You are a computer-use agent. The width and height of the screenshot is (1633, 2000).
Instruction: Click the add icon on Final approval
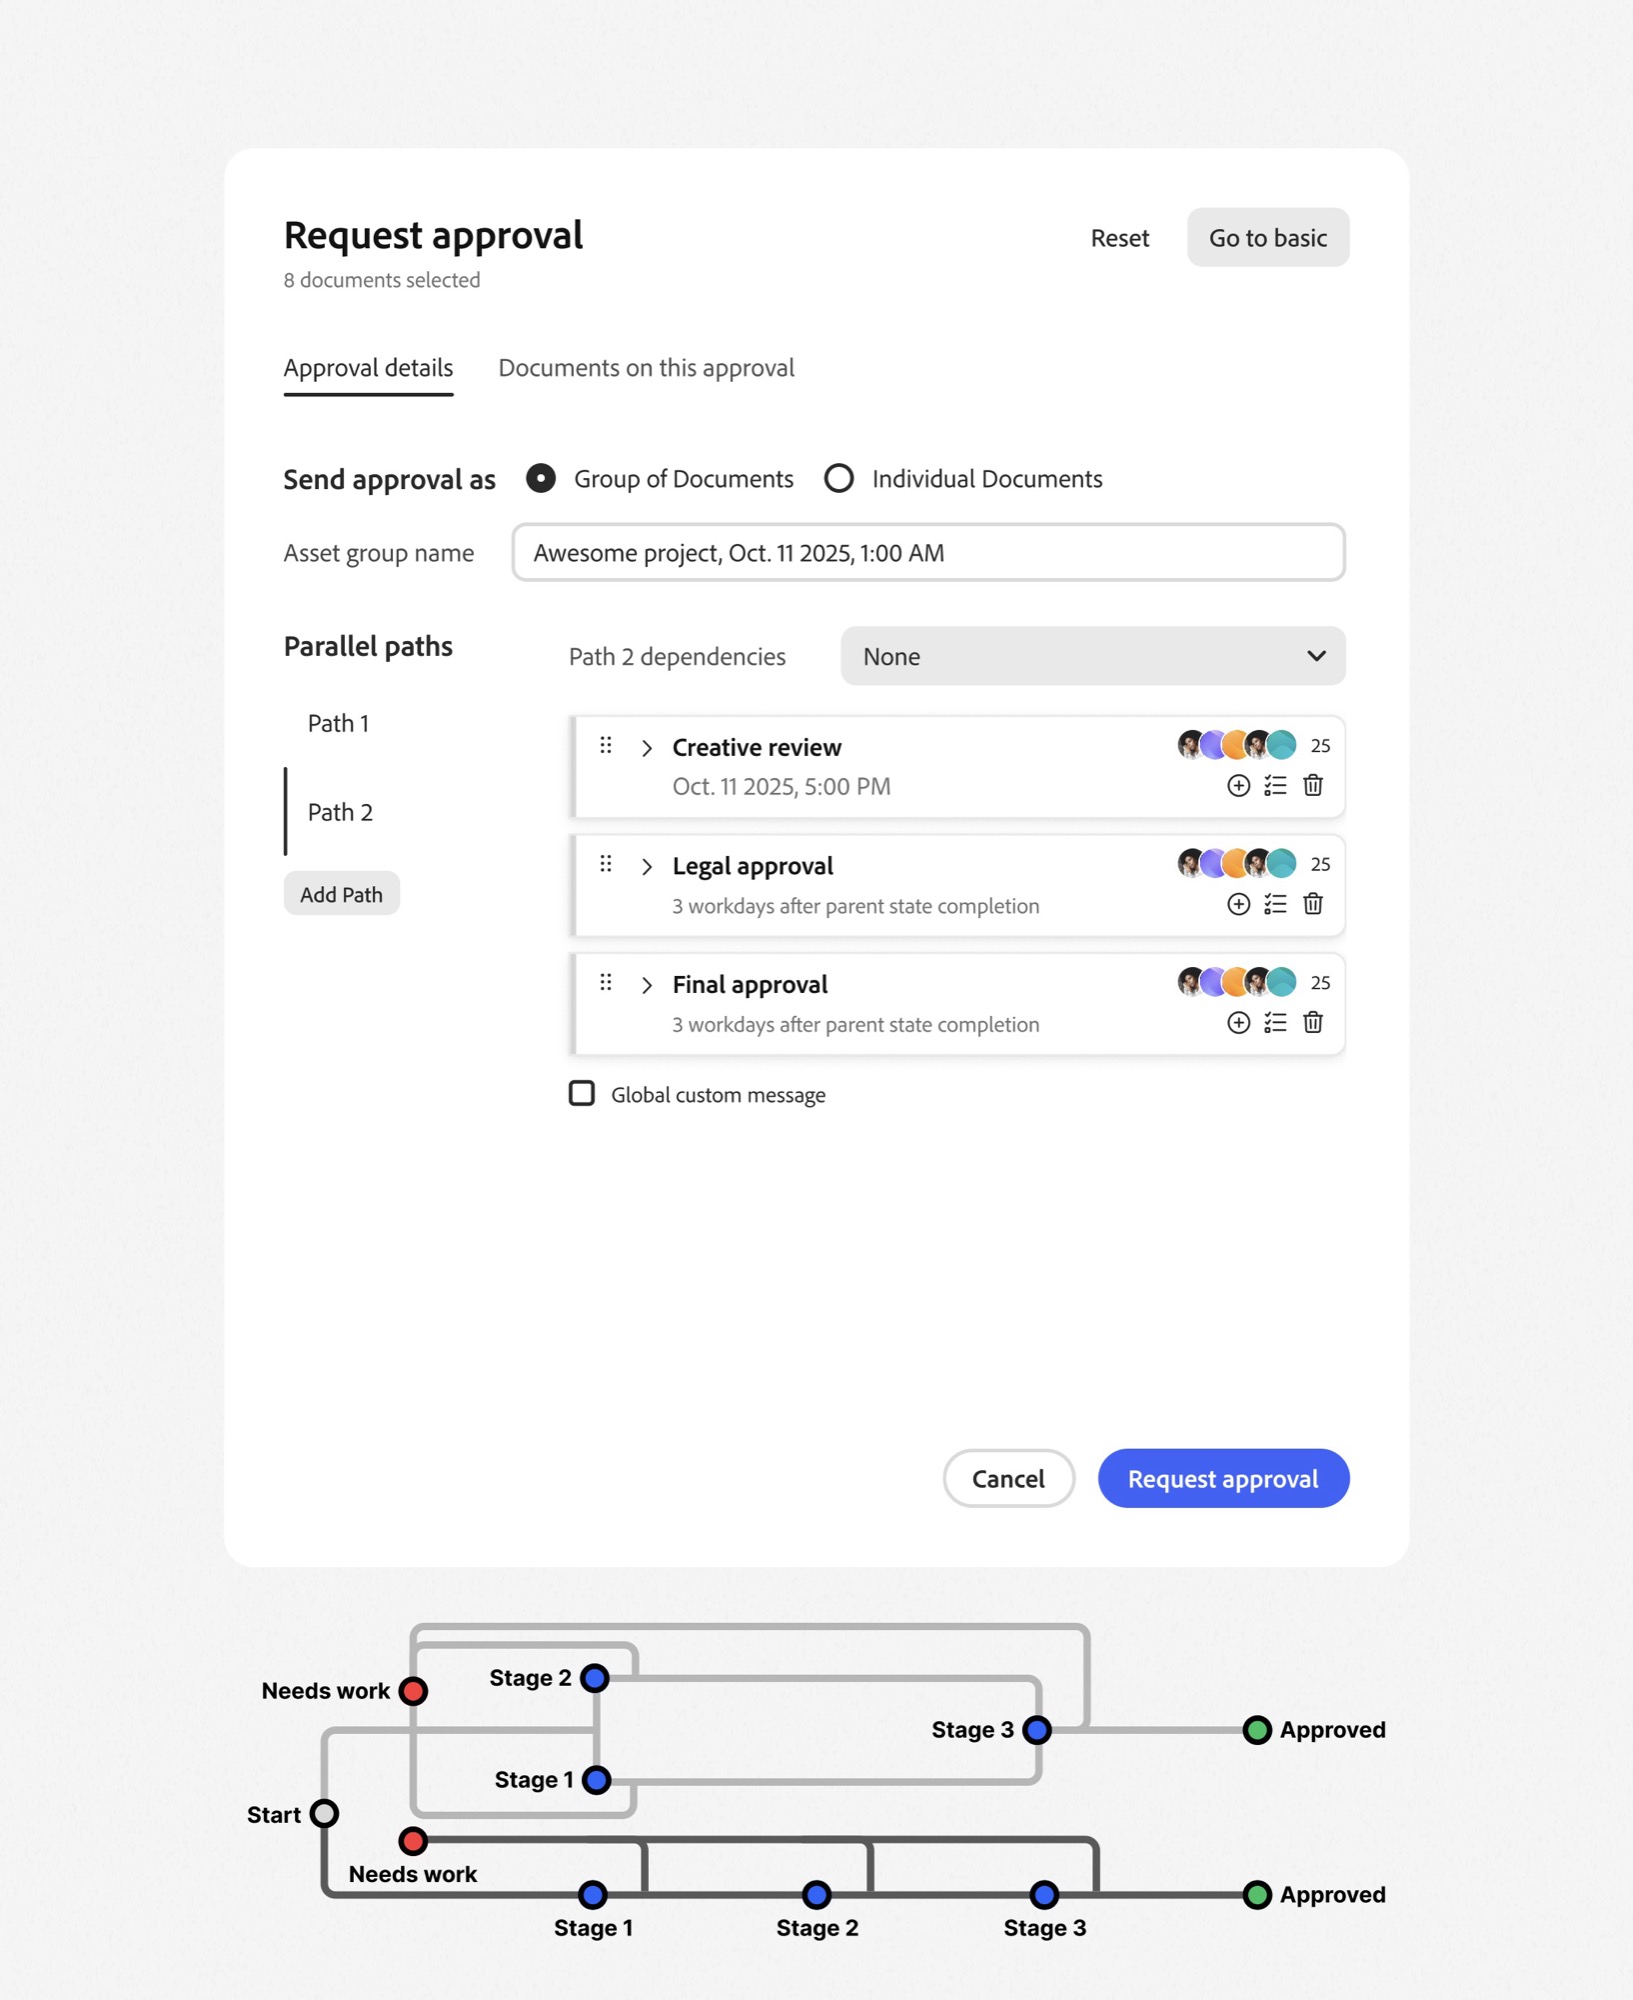pos(1238,1022)
